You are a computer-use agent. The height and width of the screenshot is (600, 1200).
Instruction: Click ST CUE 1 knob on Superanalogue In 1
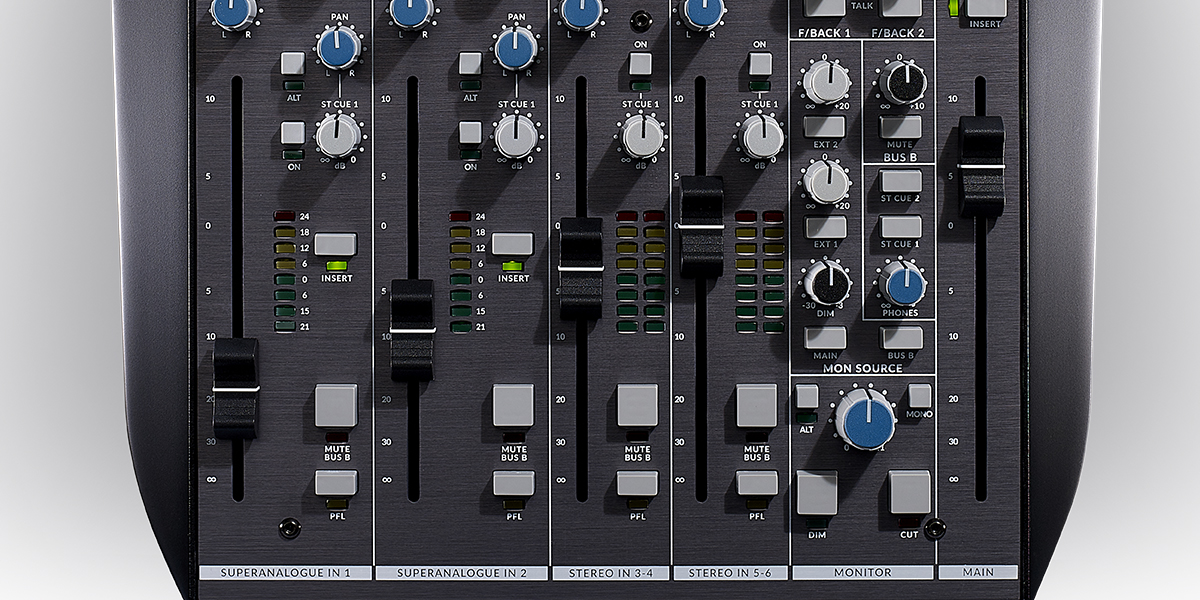click(339, 135)
